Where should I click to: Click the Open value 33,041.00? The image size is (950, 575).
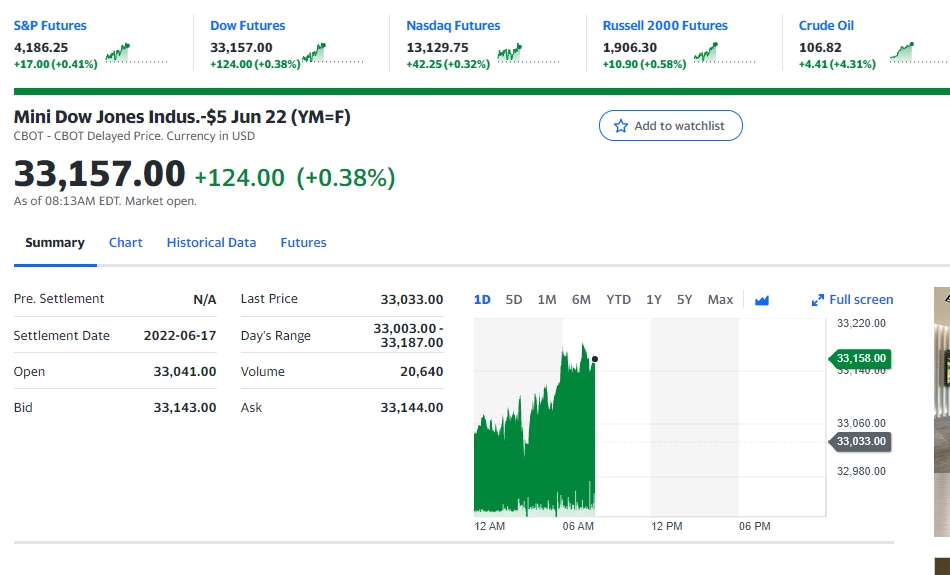(x=185, y=371)
